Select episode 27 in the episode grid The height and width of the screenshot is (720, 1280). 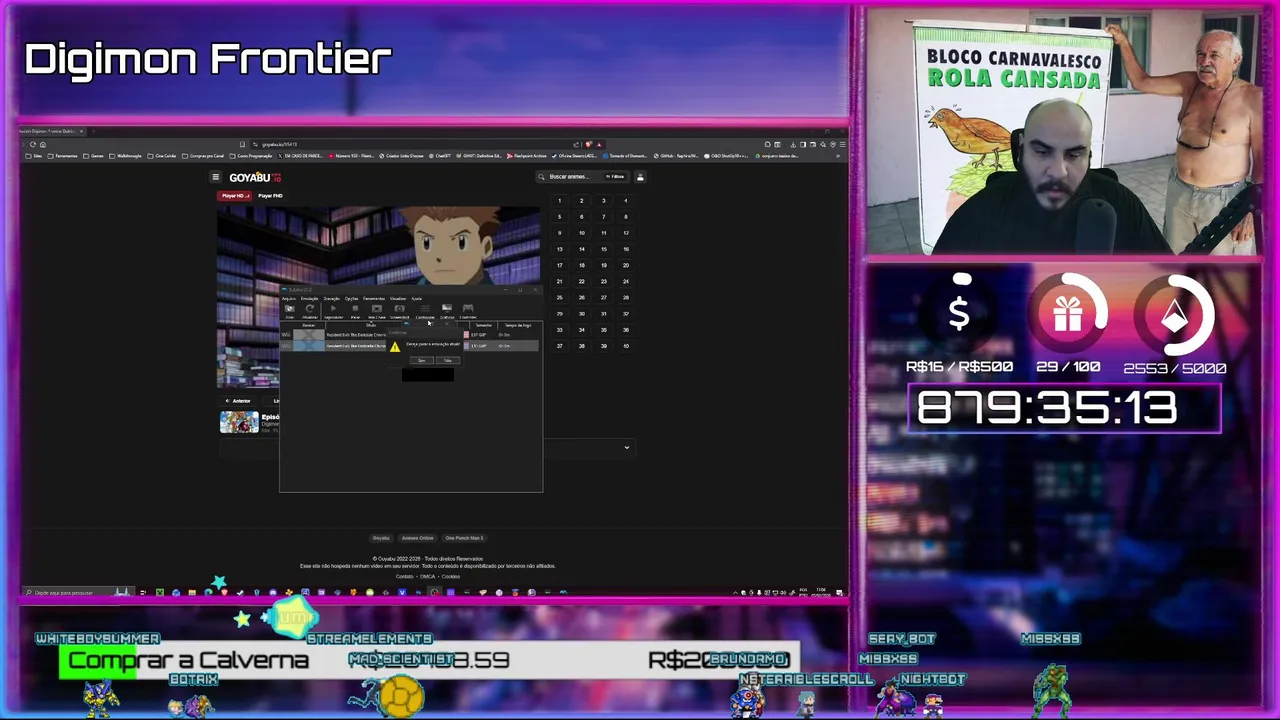pyautogui.click(x=604, y=297)
